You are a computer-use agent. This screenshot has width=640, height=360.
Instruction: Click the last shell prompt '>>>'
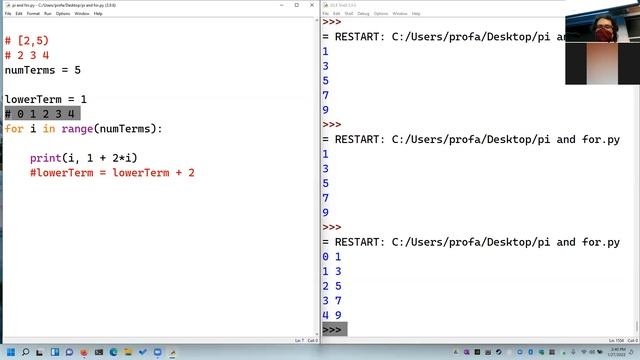tap(332, 330)
